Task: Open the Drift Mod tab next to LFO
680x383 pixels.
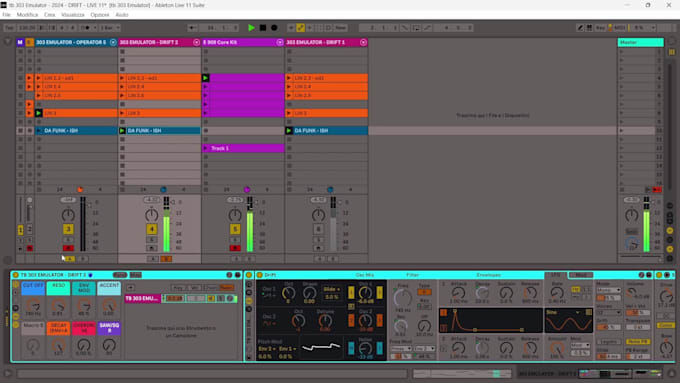Action: point(581,275)
